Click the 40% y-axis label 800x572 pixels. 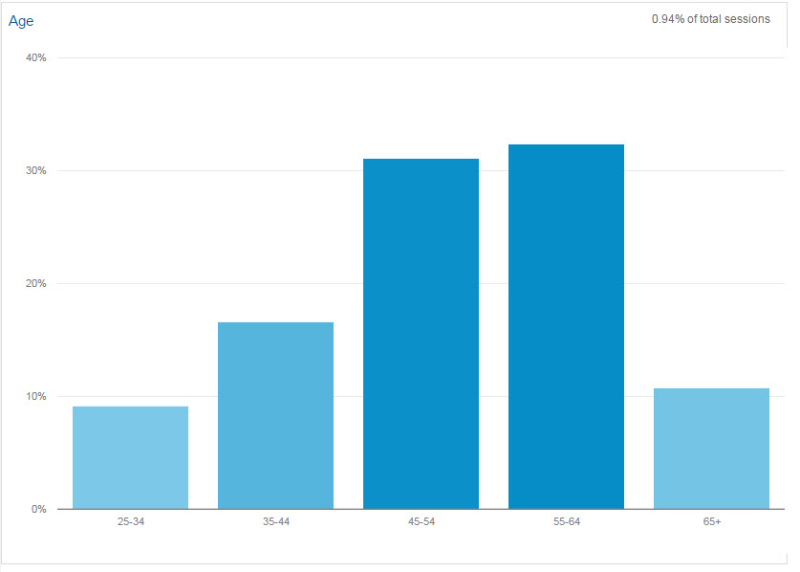(36, 58)
